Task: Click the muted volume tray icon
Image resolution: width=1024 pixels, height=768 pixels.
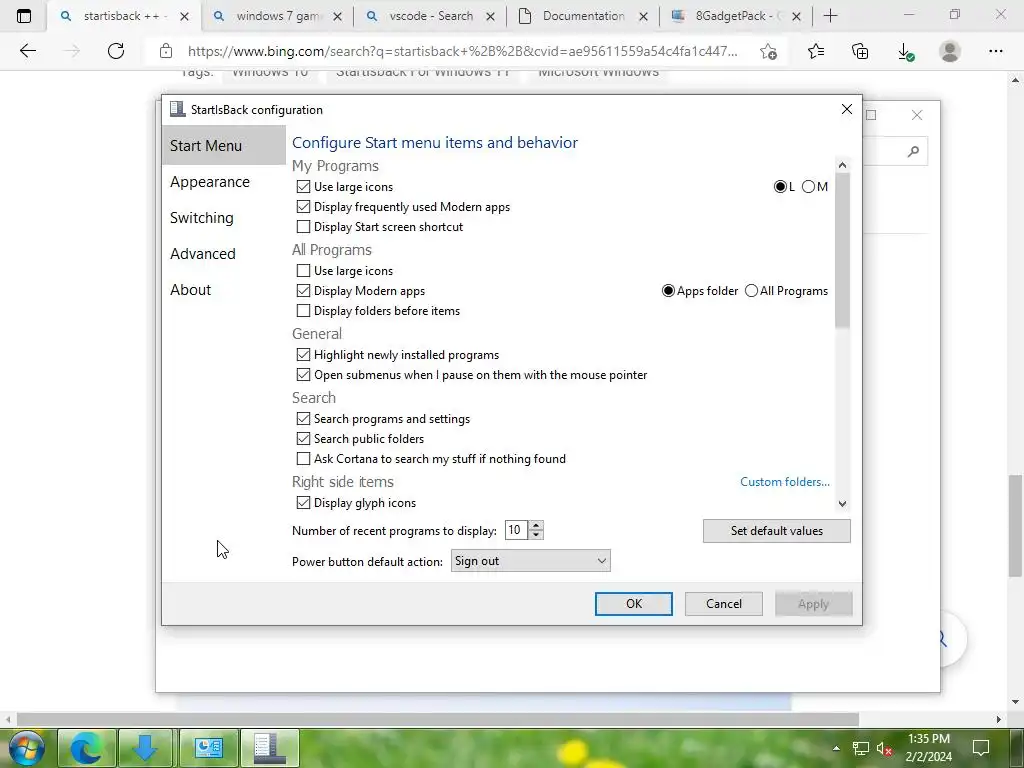Action: 884,748
